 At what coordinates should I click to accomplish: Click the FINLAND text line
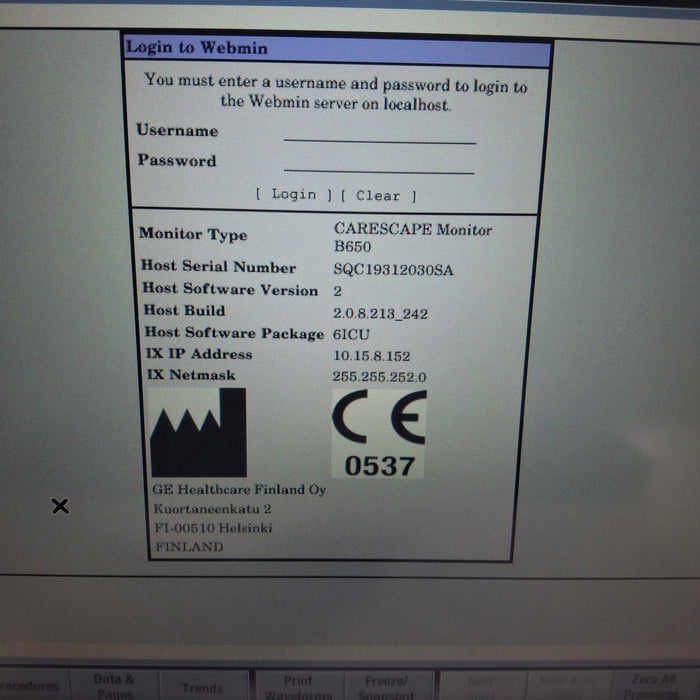click(189, 546)
